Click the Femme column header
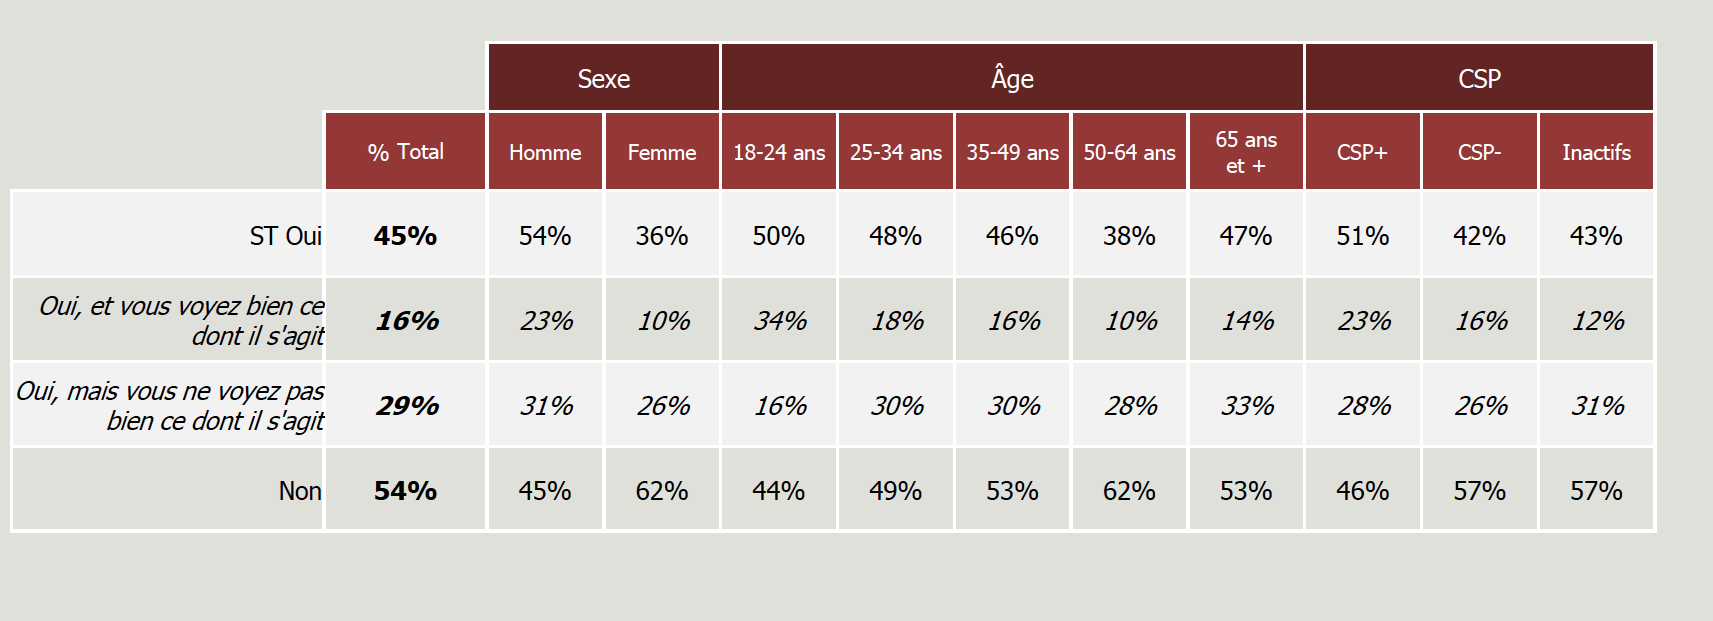Screen dimensions: 1713x621 [x=662, y=152]
